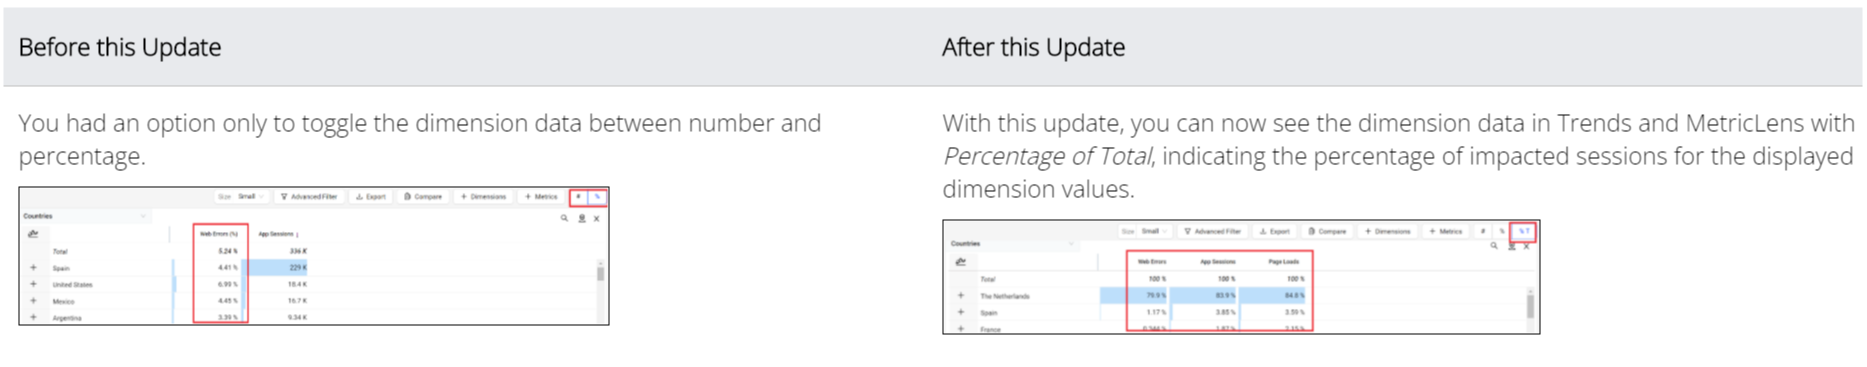The width and height of the screenshot is (1867, 367).
Task: Click Advanced Filter in the left toolbar
Action: (309, 197)
